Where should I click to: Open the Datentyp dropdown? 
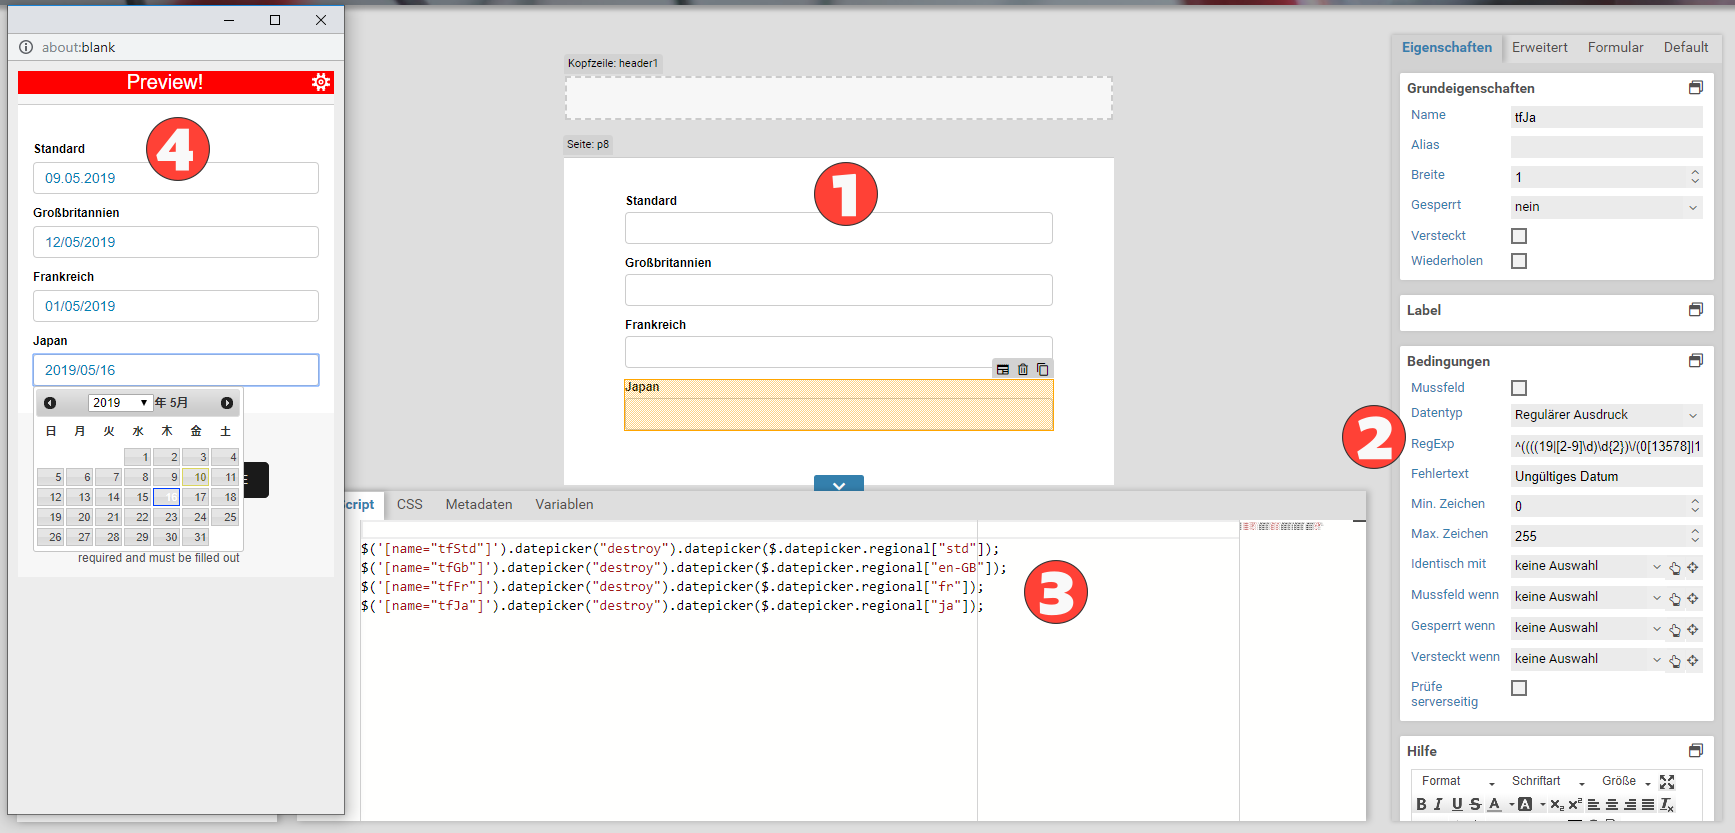click(1605, 415)
